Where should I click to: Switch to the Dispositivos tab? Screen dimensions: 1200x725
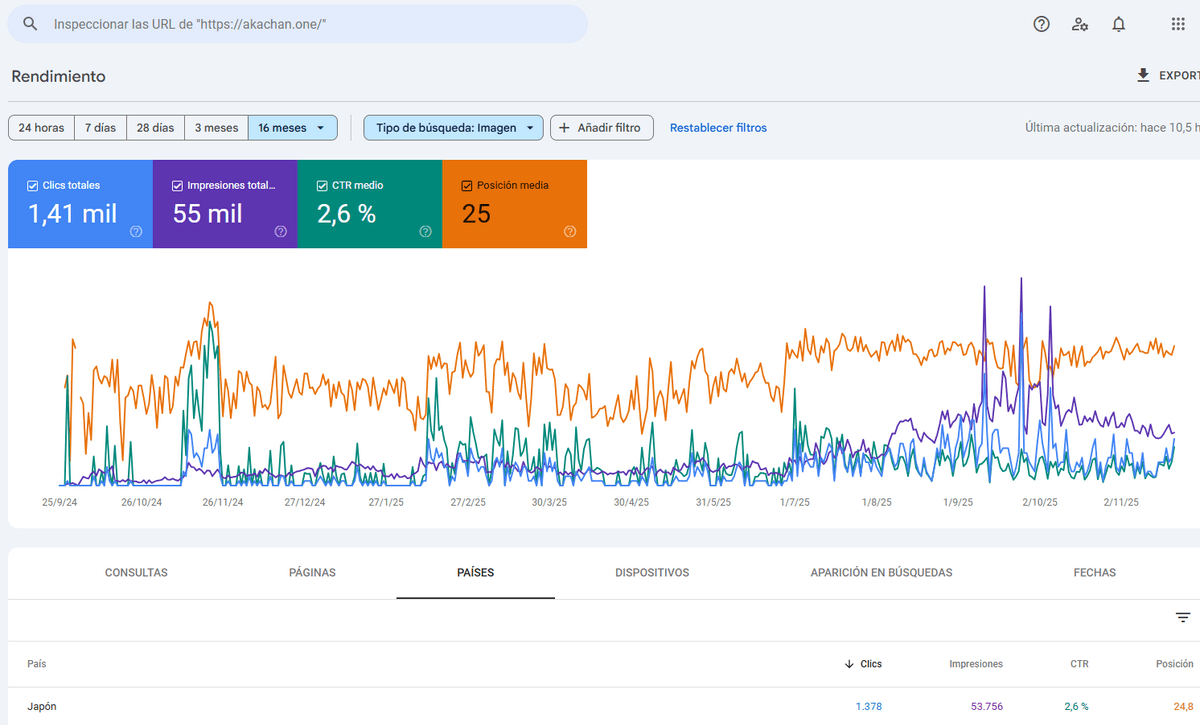pos(652,573)
